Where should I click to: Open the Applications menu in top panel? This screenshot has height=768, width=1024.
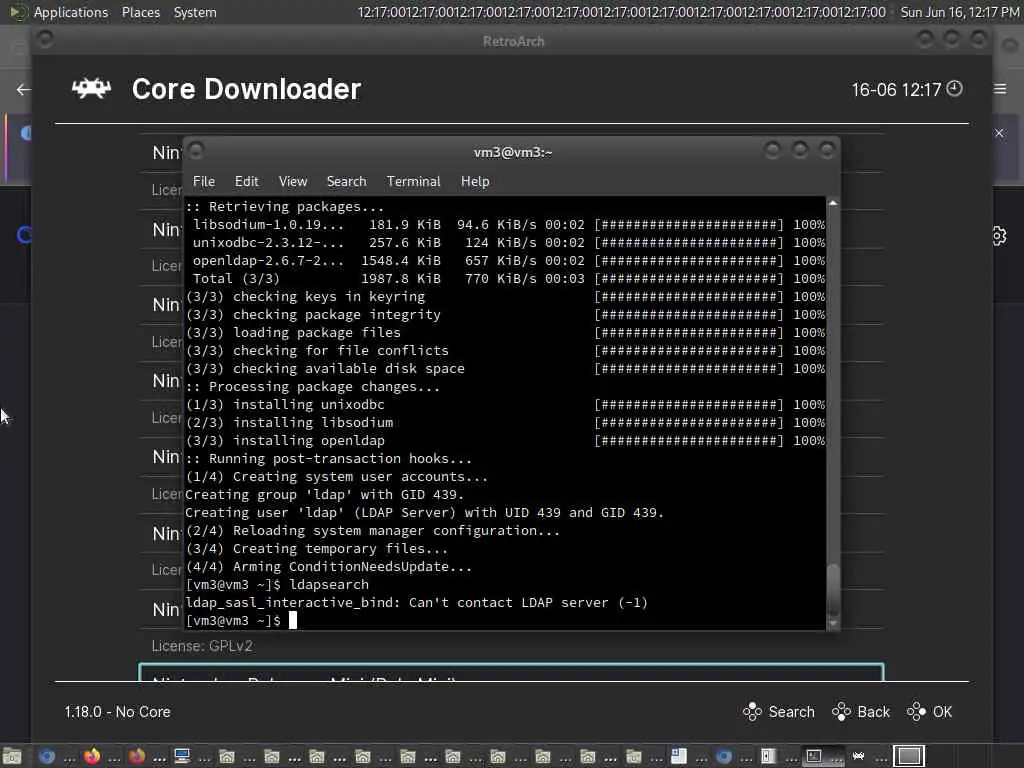coord(71,12)
